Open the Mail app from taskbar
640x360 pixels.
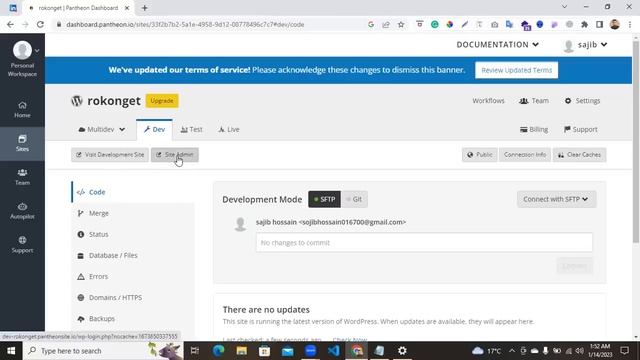(287, 351)
